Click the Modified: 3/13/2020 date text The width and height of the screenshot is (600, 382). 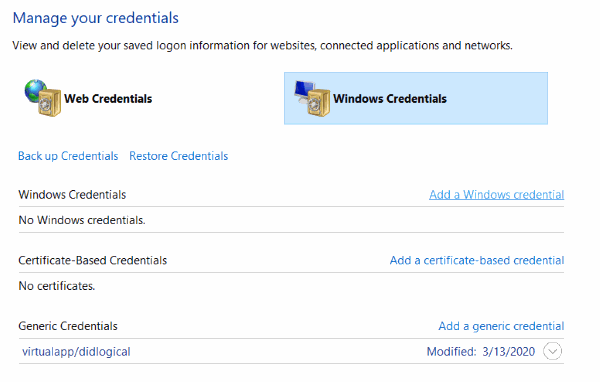[x=481, y=352]
